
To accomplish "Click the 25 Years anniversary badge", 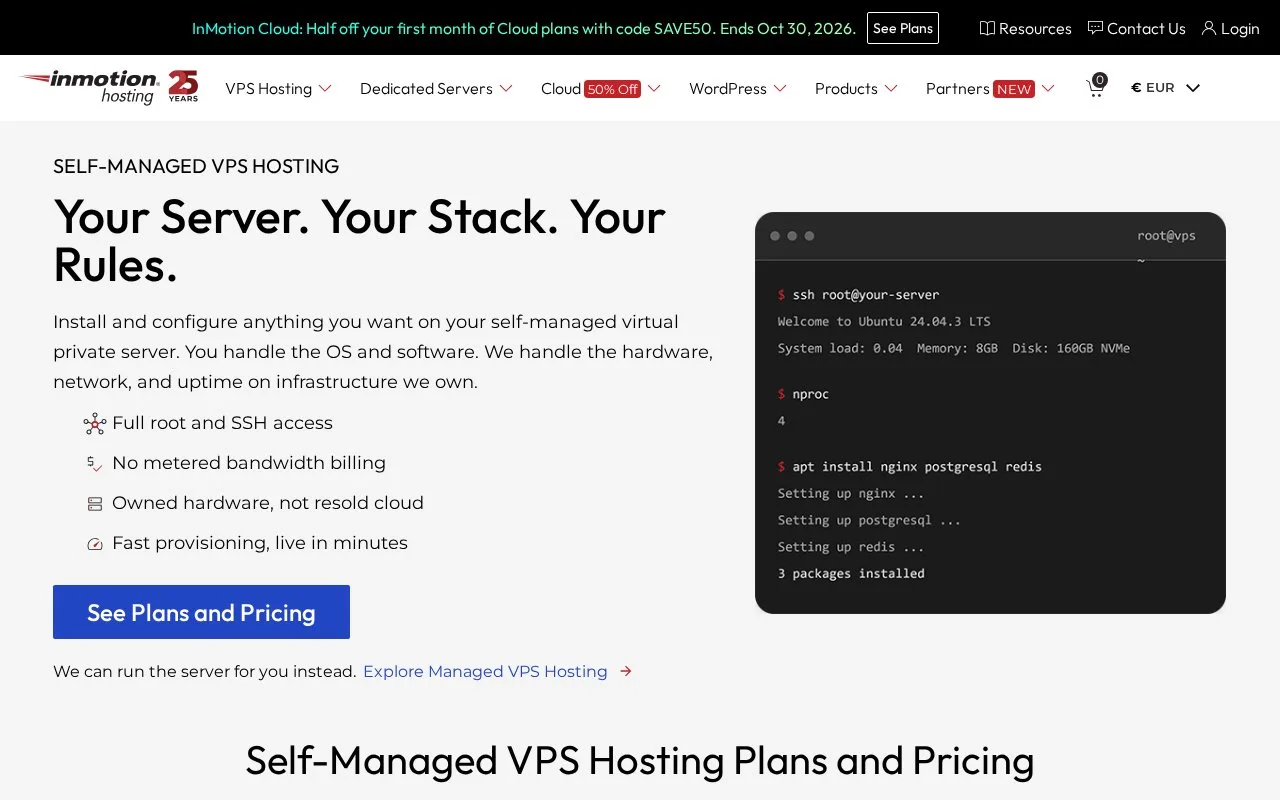I will (x=183, y=87).
